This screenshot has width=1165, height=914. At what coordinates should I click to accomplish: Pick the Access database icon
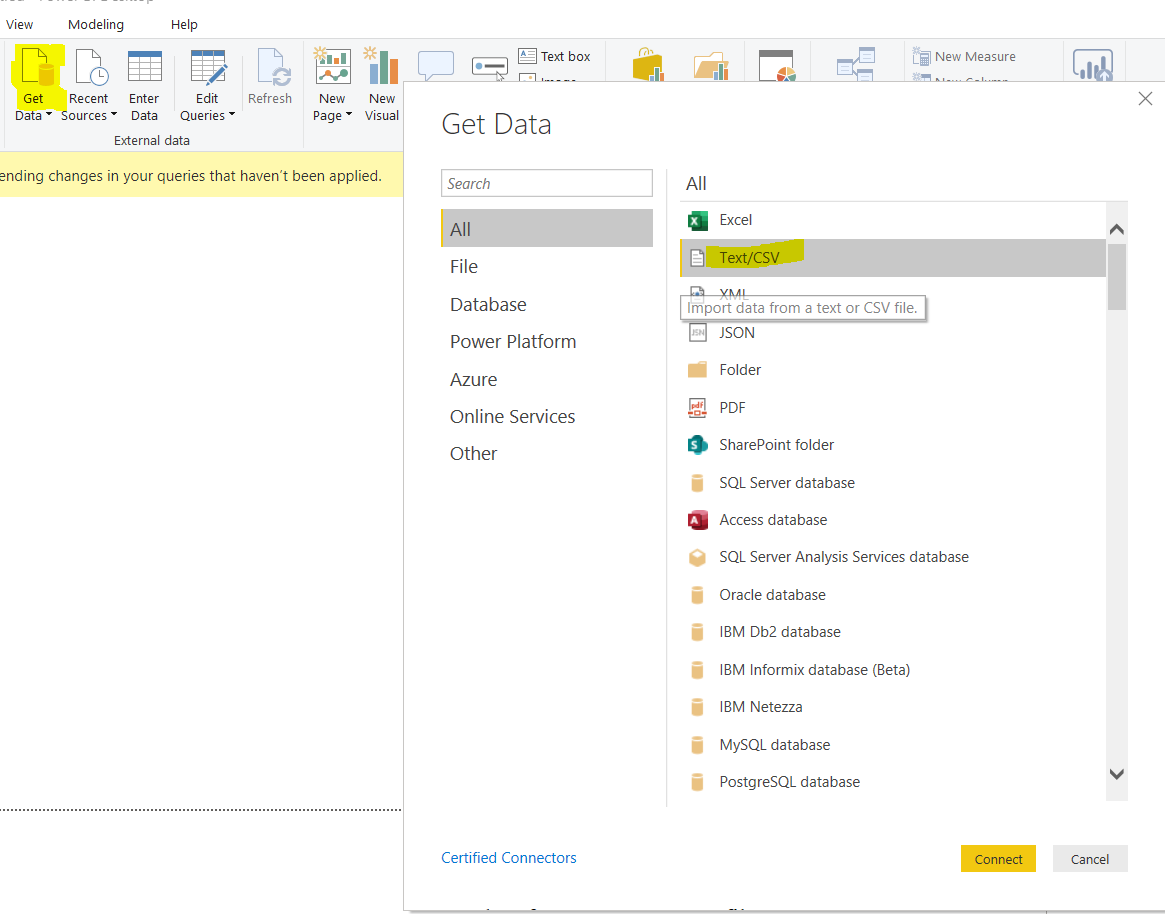click(698, 520)
